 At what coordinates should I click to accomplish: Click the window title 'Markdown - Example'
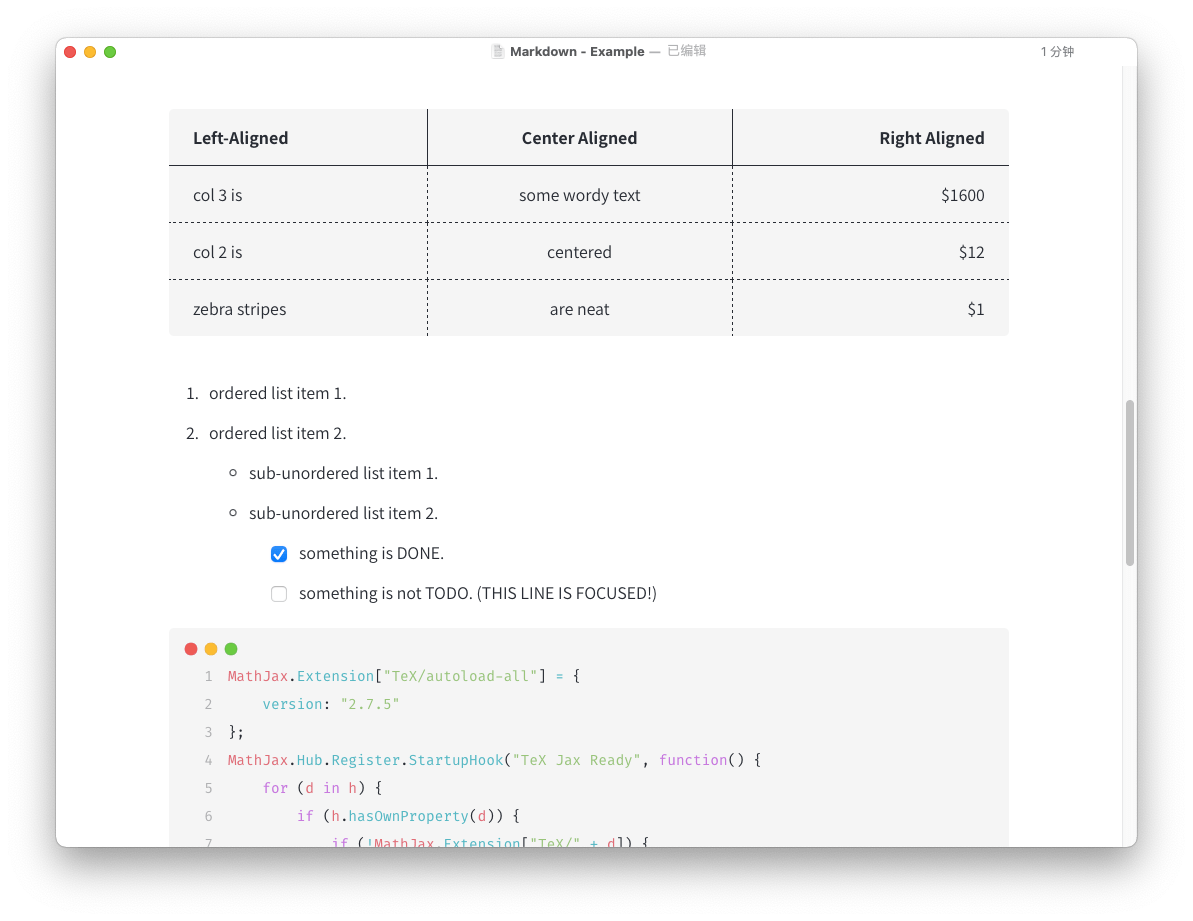[577, 52]
